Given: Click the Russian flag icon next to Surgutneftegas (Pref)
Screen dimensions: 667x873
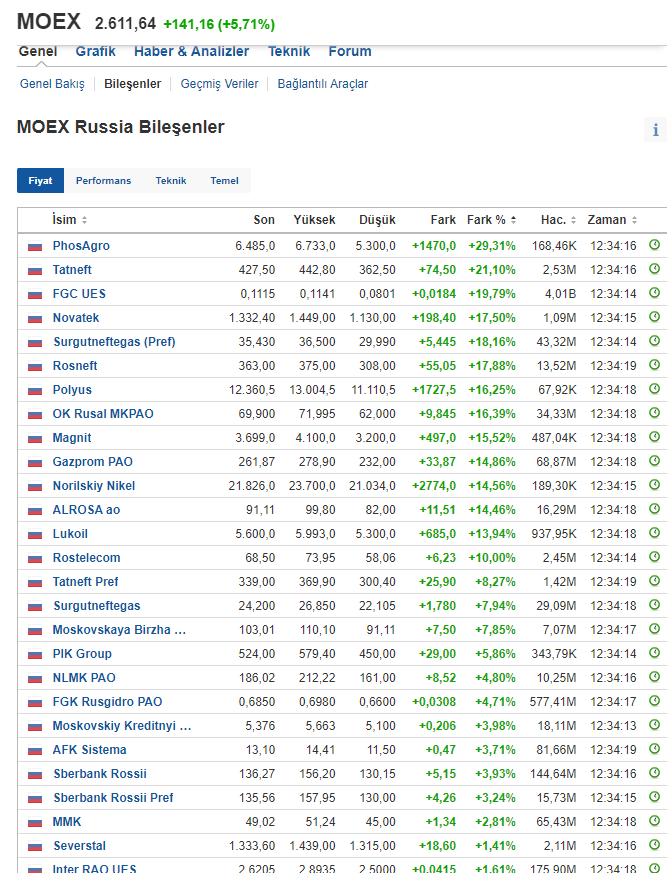Looking at the screenshot, I should (x=35, y=342).
